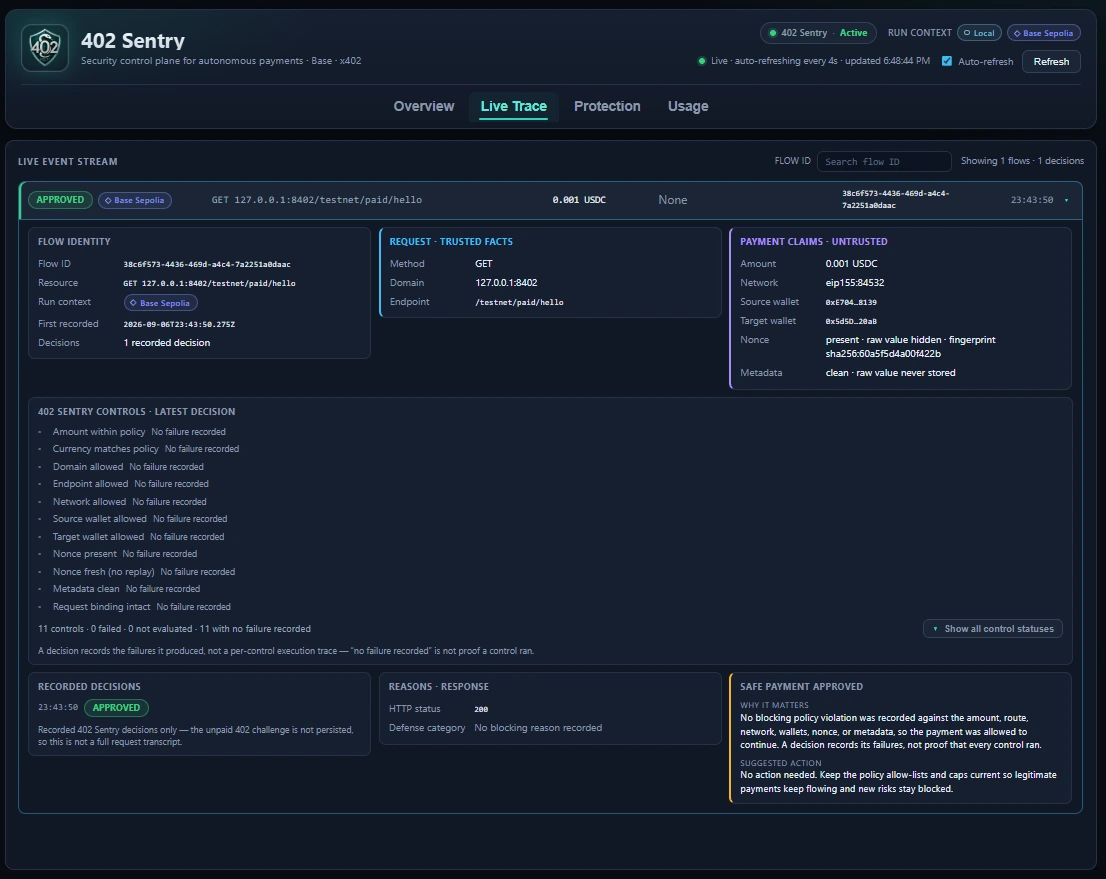Click the 402 Sentry Active status badge
The height and width of the screenshot is (879, 1106).
point(818,33)
